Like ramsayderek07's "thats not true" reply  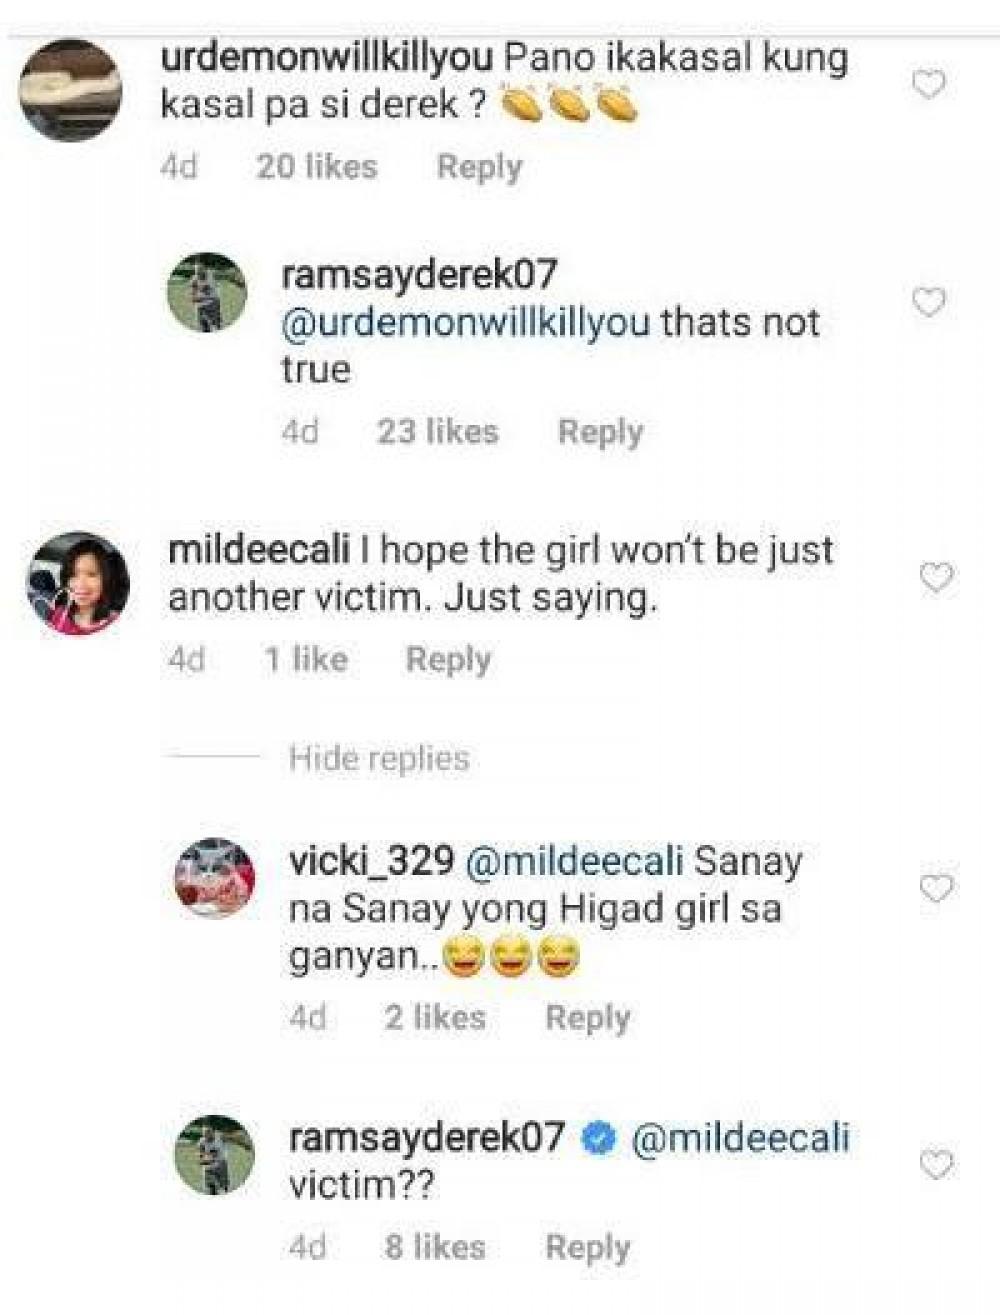[930, 302]
